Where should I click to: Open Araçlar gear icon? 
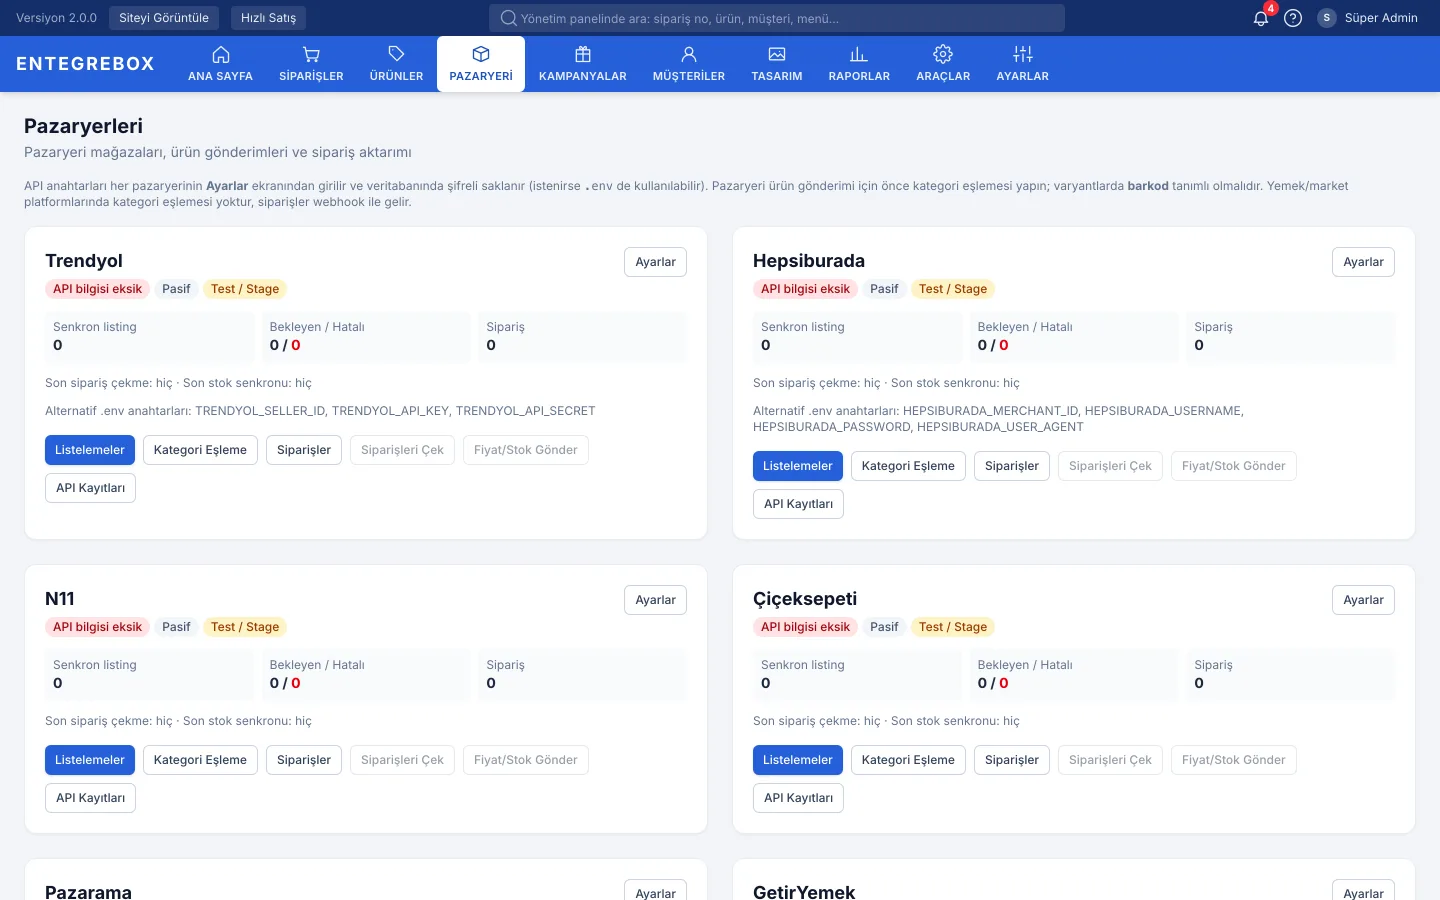(943, 54)
